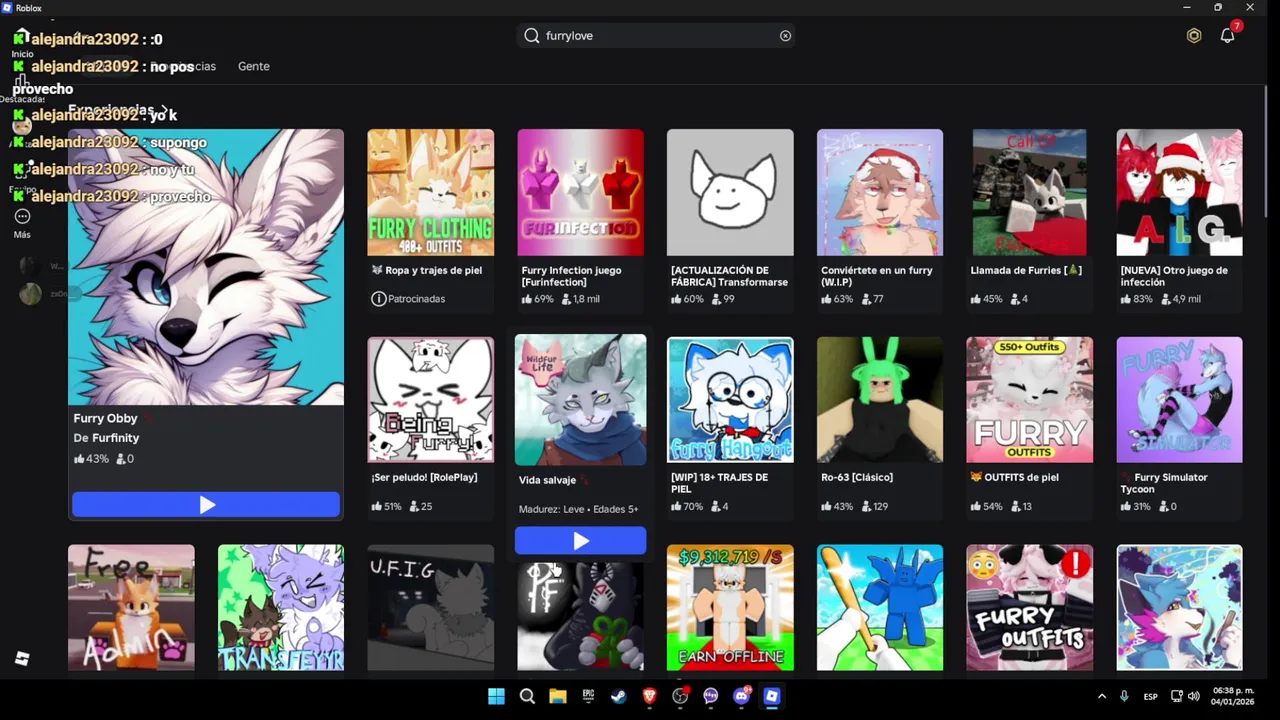Open the notifications bell

(1227, 36)
